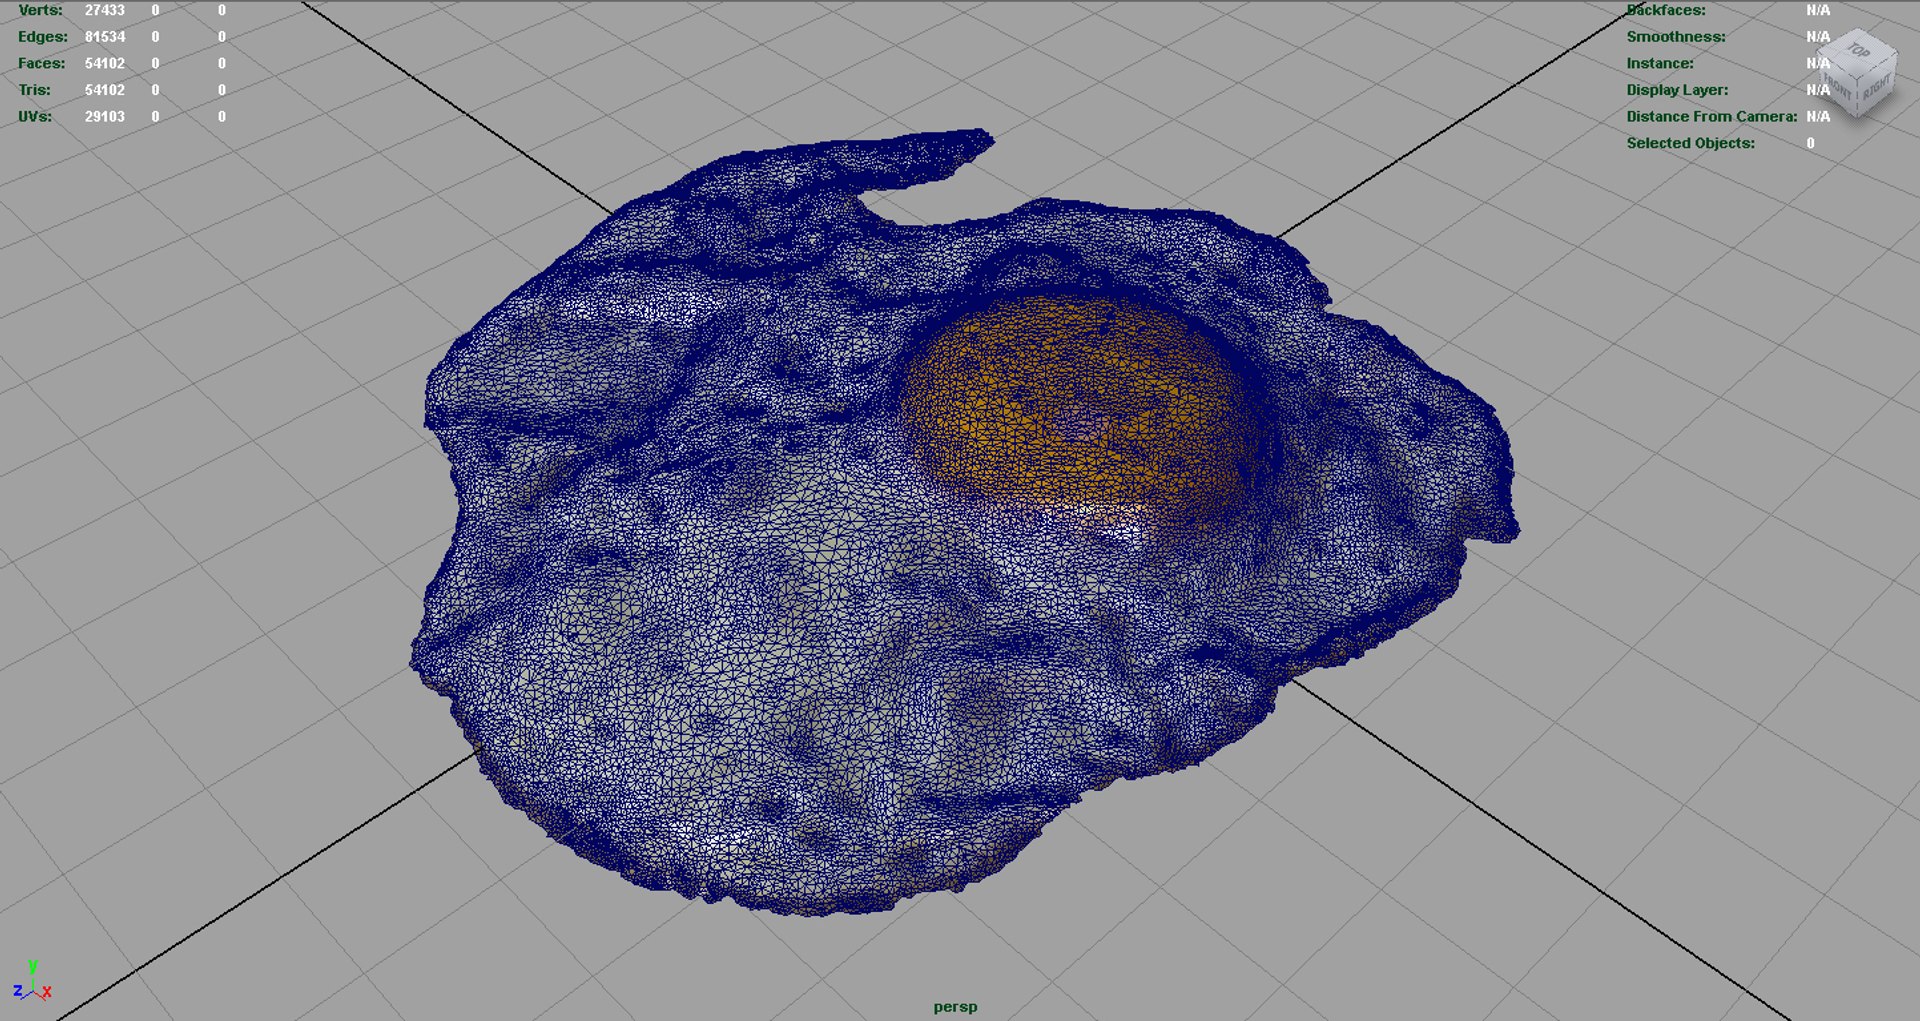Click the Selected Objects: label
The image size is (1920, 1021).
[x=1691, y=143]
